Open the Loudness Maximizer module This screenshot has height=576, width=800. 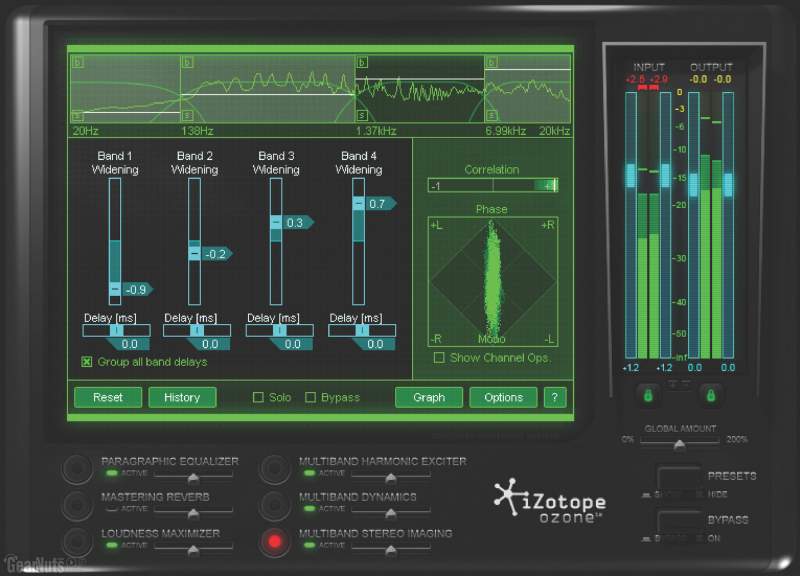click(x=77, y=542)
